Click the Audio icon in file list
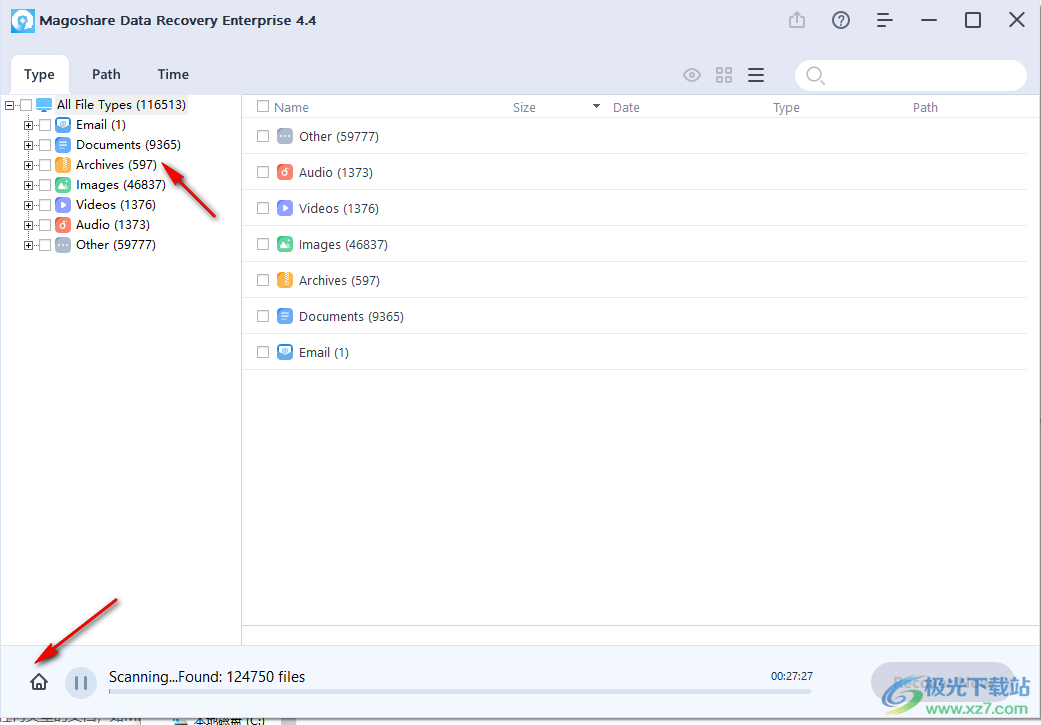The image size is (1041, 725). click(x=285, y=172)
